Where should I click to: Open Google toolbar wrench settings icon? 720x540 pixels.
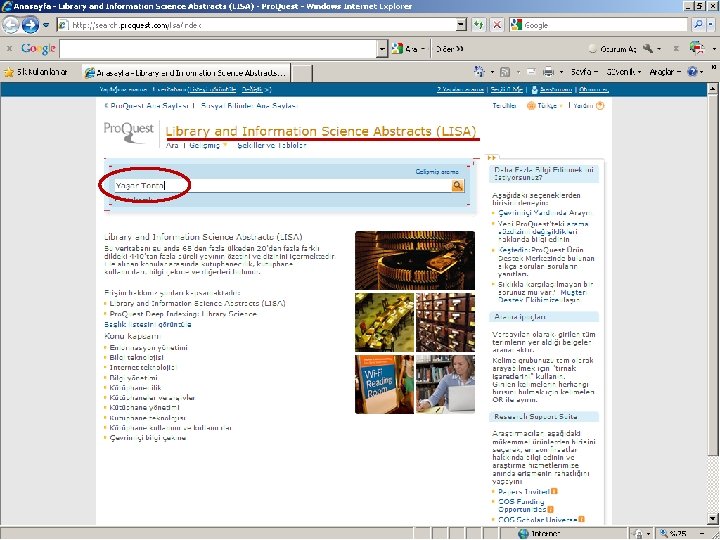click(648, 48)
